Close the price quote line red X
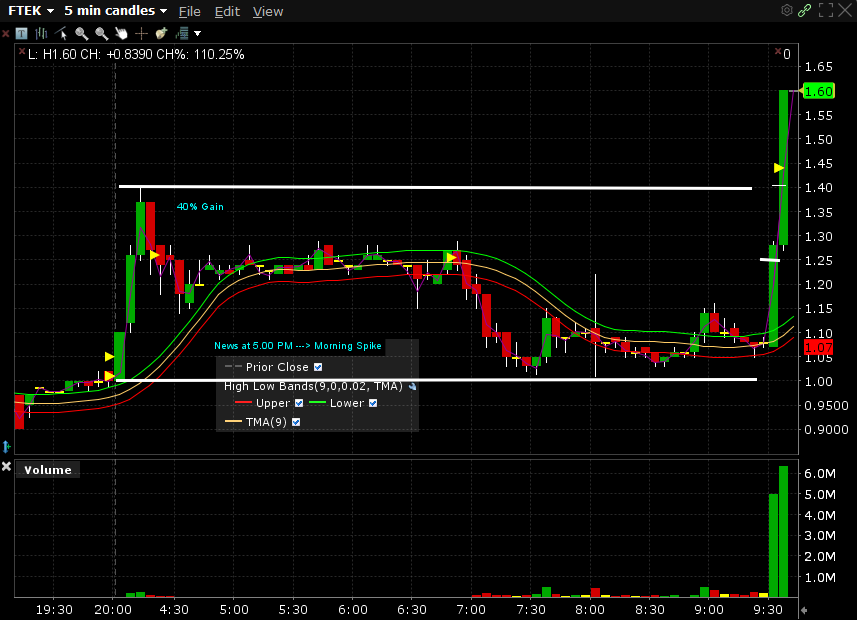Viewport: 857px width, 620px height. (22, 51)
